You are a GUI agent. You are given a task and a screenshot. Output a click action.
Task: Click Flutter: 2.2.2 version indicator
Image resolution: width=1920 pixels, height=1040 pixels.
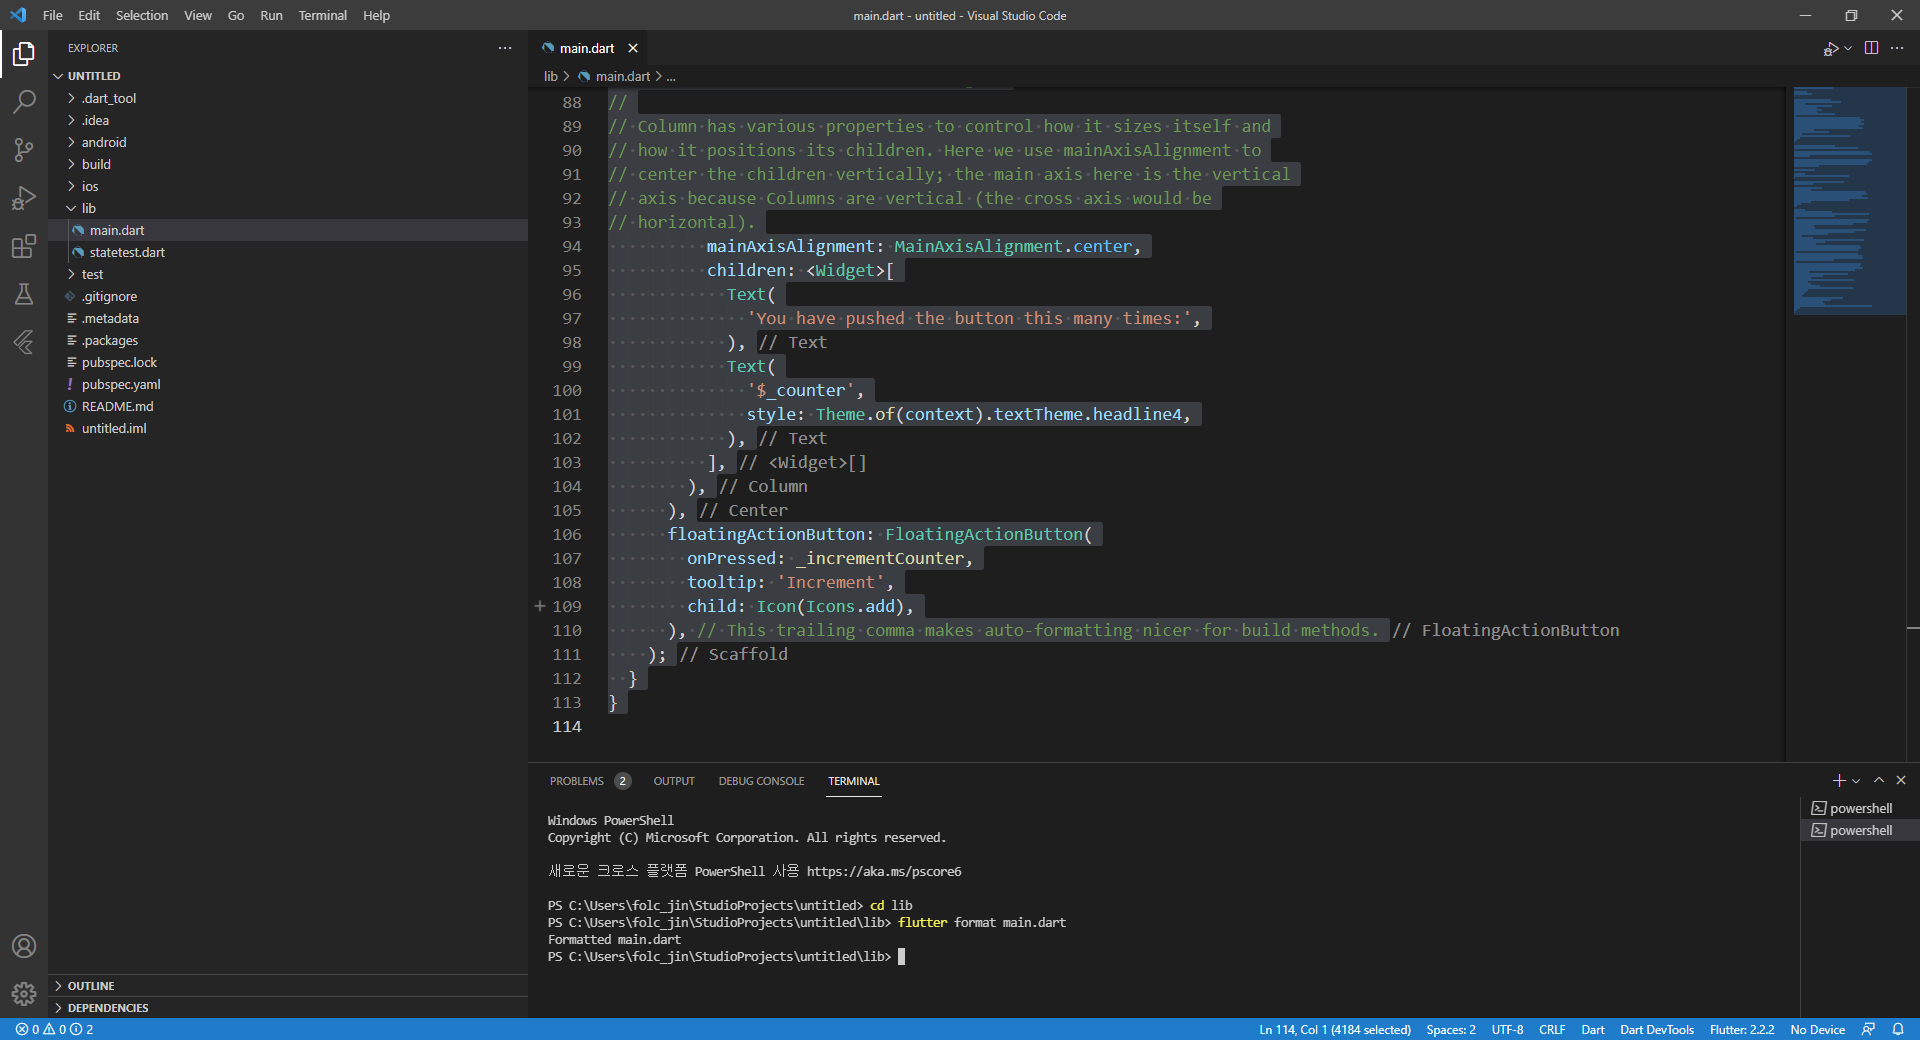[x=1742, y=1029]
